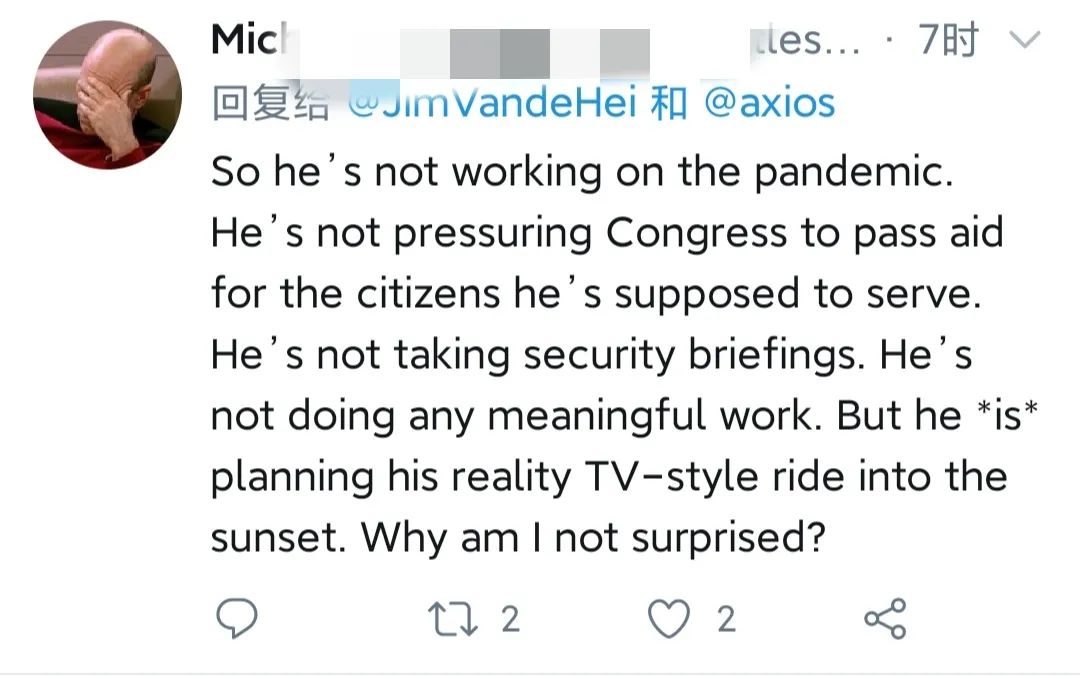The image size is (1080, 679).
Task: Open the share icon for this tweet
Action: [885, 618]
